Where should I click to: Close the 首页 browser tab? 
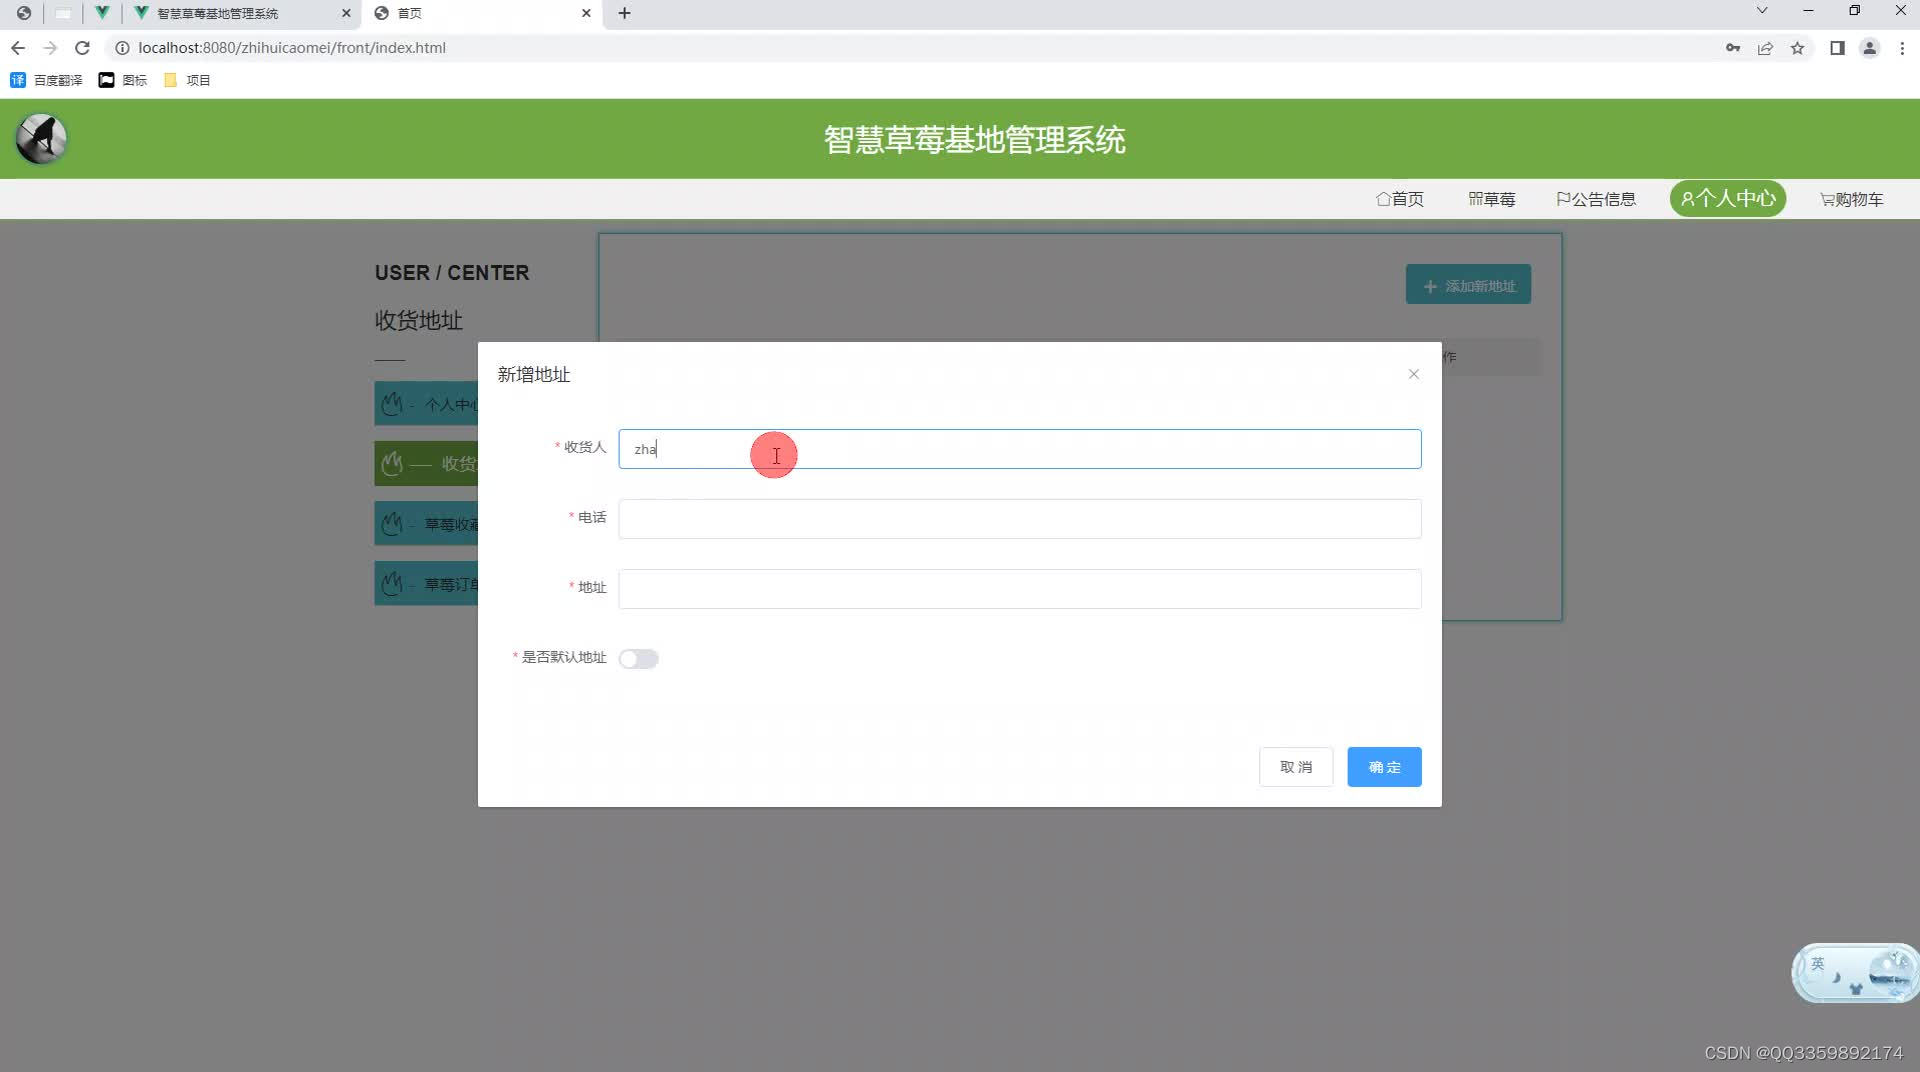coord(586,13)
